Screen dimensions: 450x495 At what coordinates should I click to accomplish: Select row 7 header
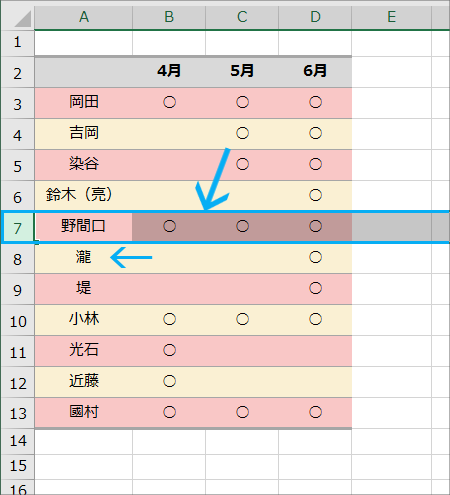point(18,228)
